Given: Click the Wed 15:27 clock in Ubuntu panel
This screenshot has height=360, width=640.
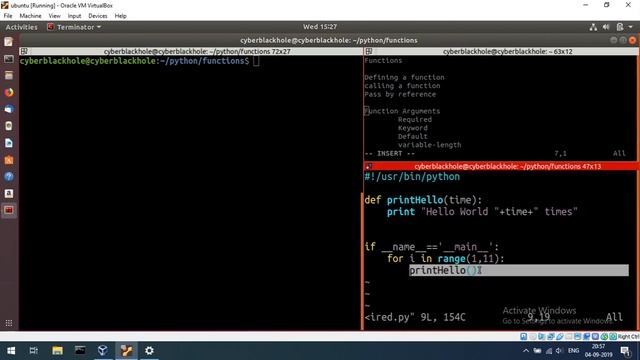Looking at the screenshot, I should [x=320, y=27].
